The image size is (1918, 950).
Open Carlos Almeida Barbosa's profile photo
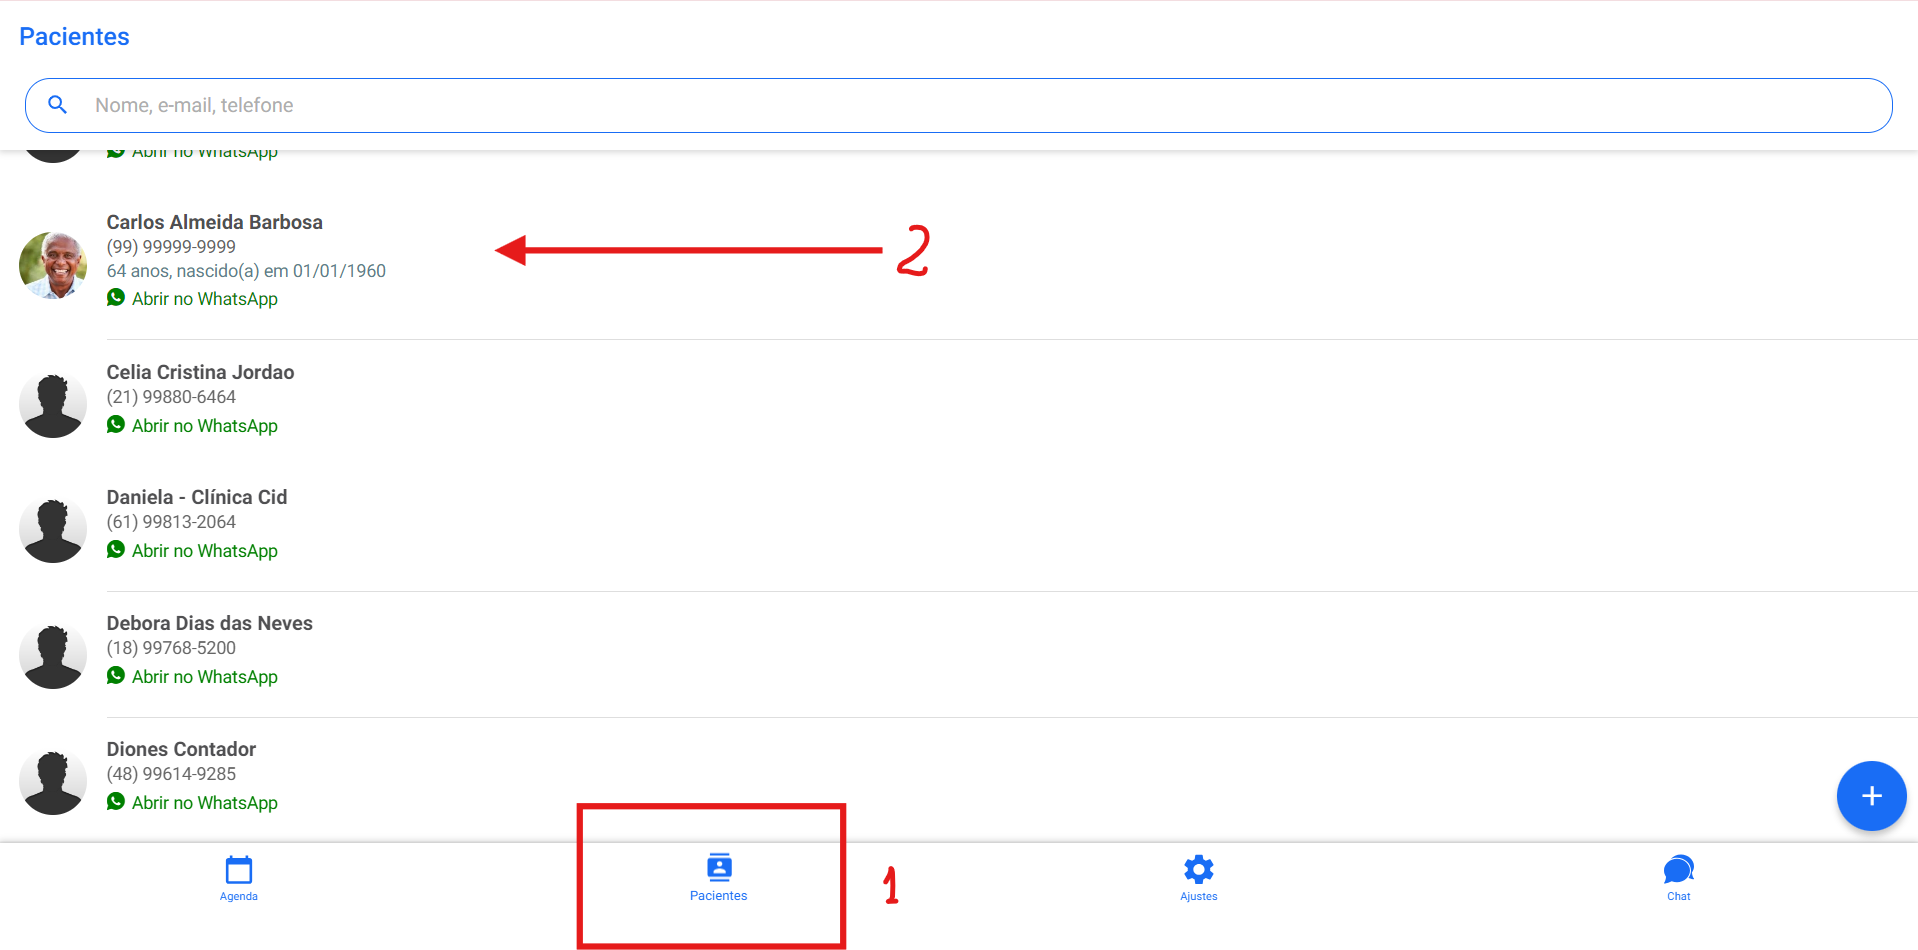coord(53,265)
